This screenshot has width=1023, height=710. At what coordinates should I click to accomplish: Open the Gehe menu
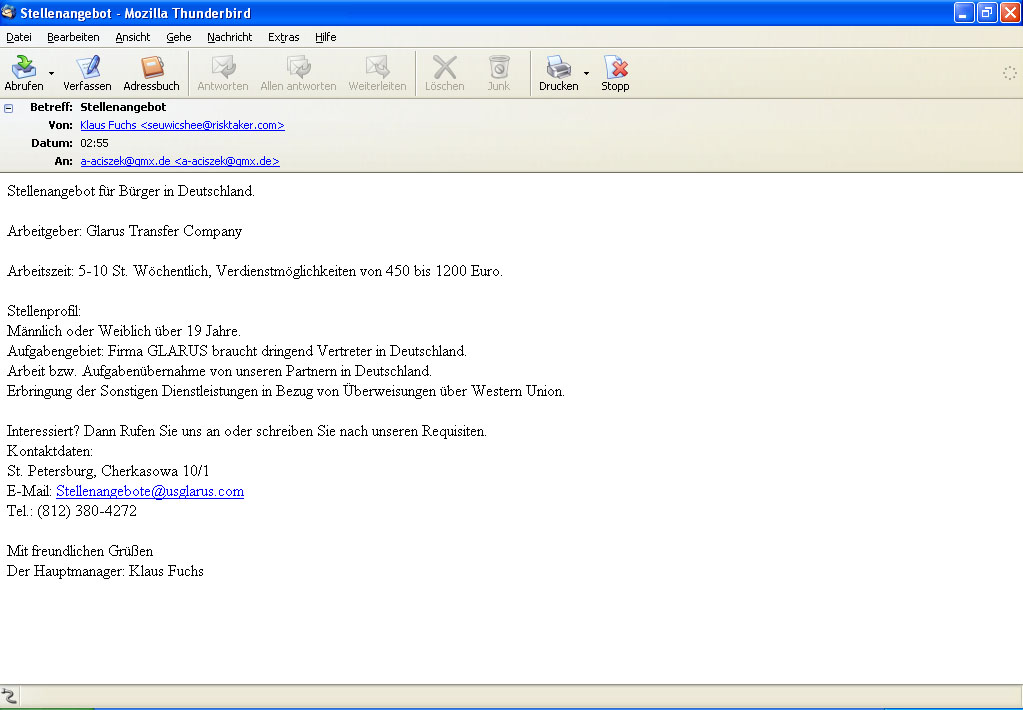click(x=179, y=37)
